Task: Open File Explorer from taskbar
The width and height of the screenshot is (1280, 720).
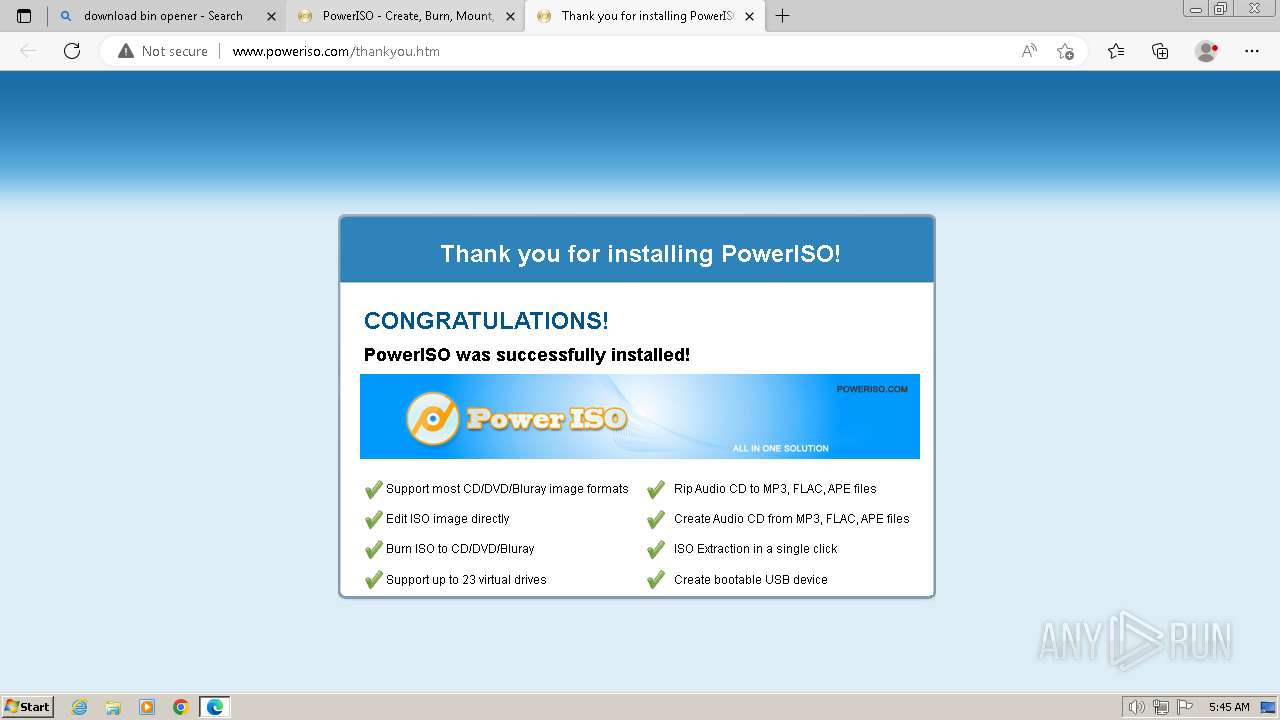Action: 113,707
